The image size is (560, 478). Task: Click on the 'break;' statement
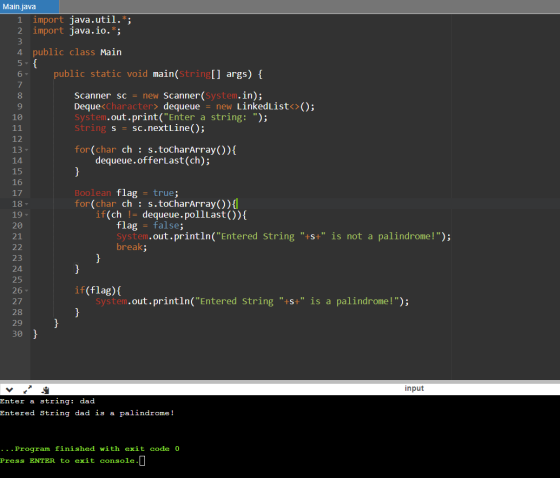pos(131,247)
